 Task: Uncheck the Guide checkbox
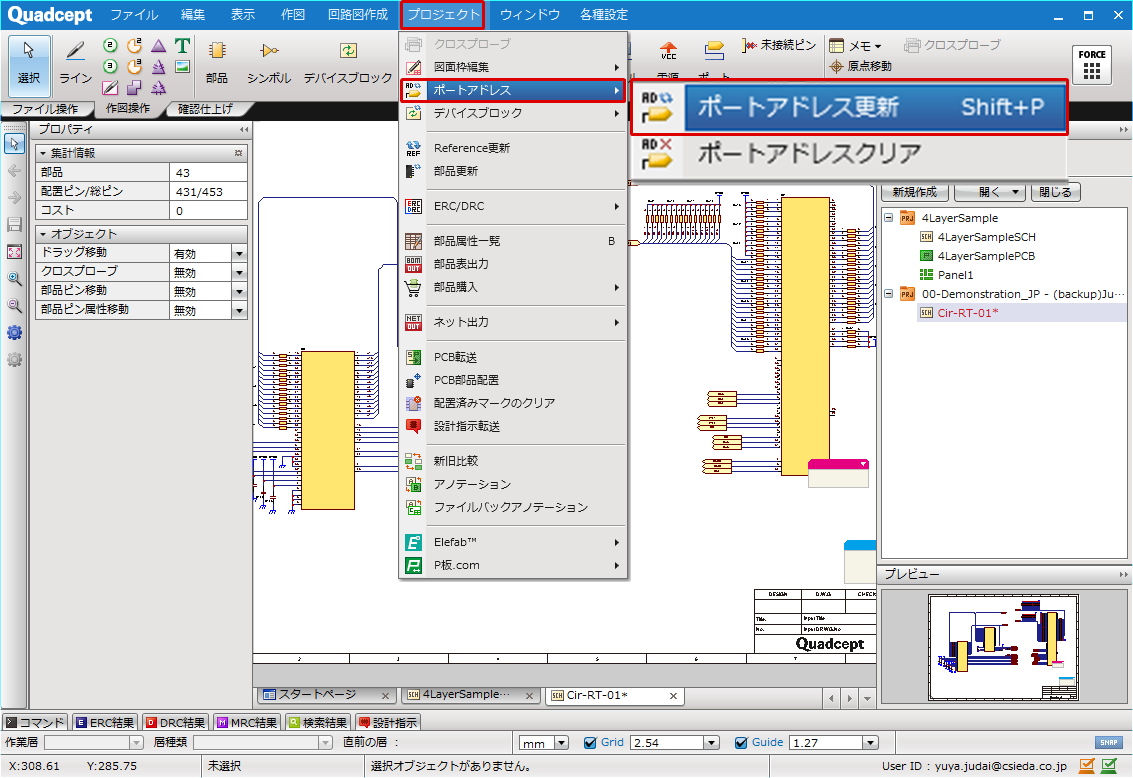tap(741, 743)
